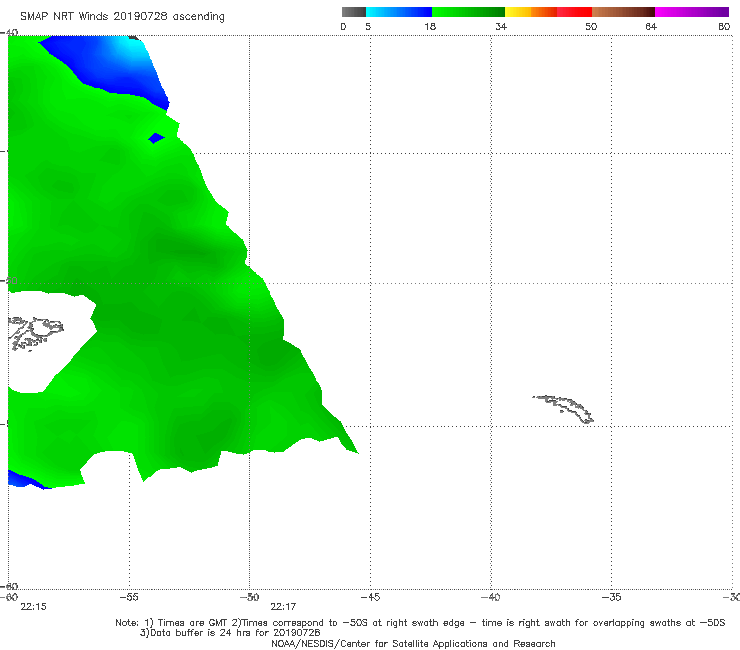Viewport: 740px width, 650px height.
Task: Click the color bar label "64"
Action: [651, 26]
